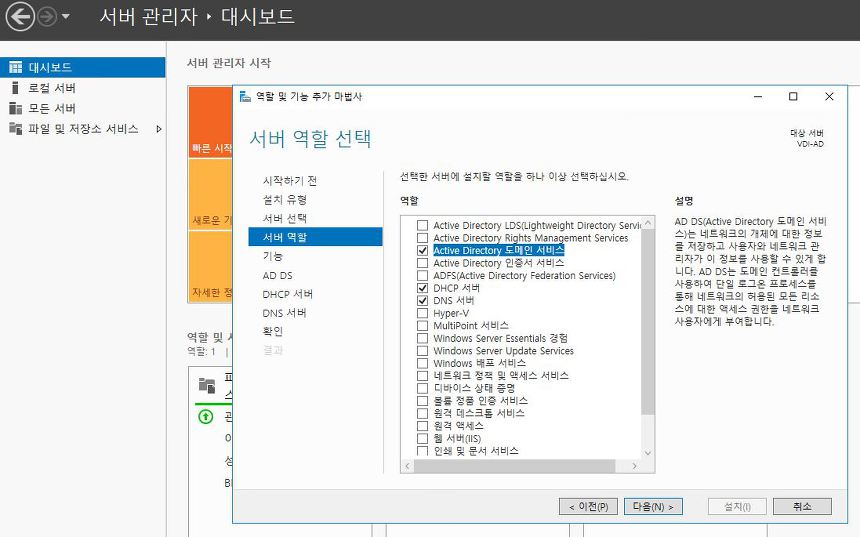The height and width of the screenshot is (537, 860).
Task: Check Active Directory LDS role checkbox
Action: [422, 225]
